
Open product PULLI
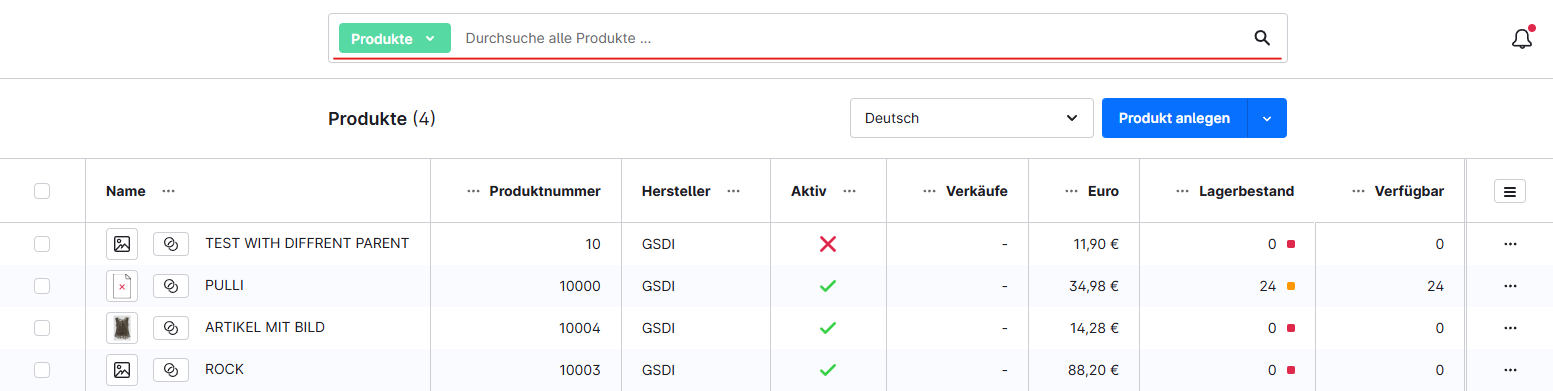224,285
